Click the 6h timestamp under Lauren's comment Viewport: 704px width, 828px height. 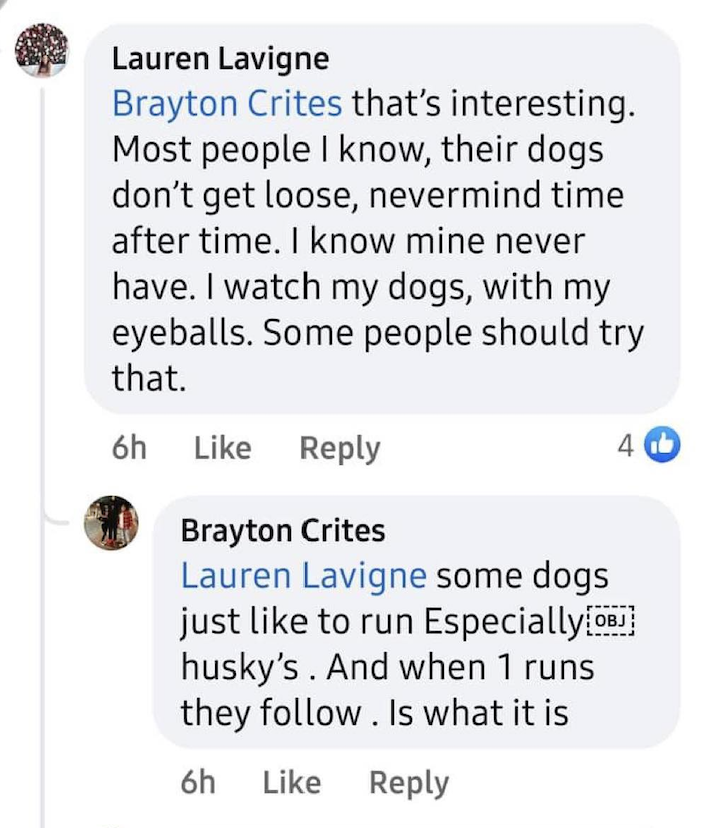click(129, 448)
